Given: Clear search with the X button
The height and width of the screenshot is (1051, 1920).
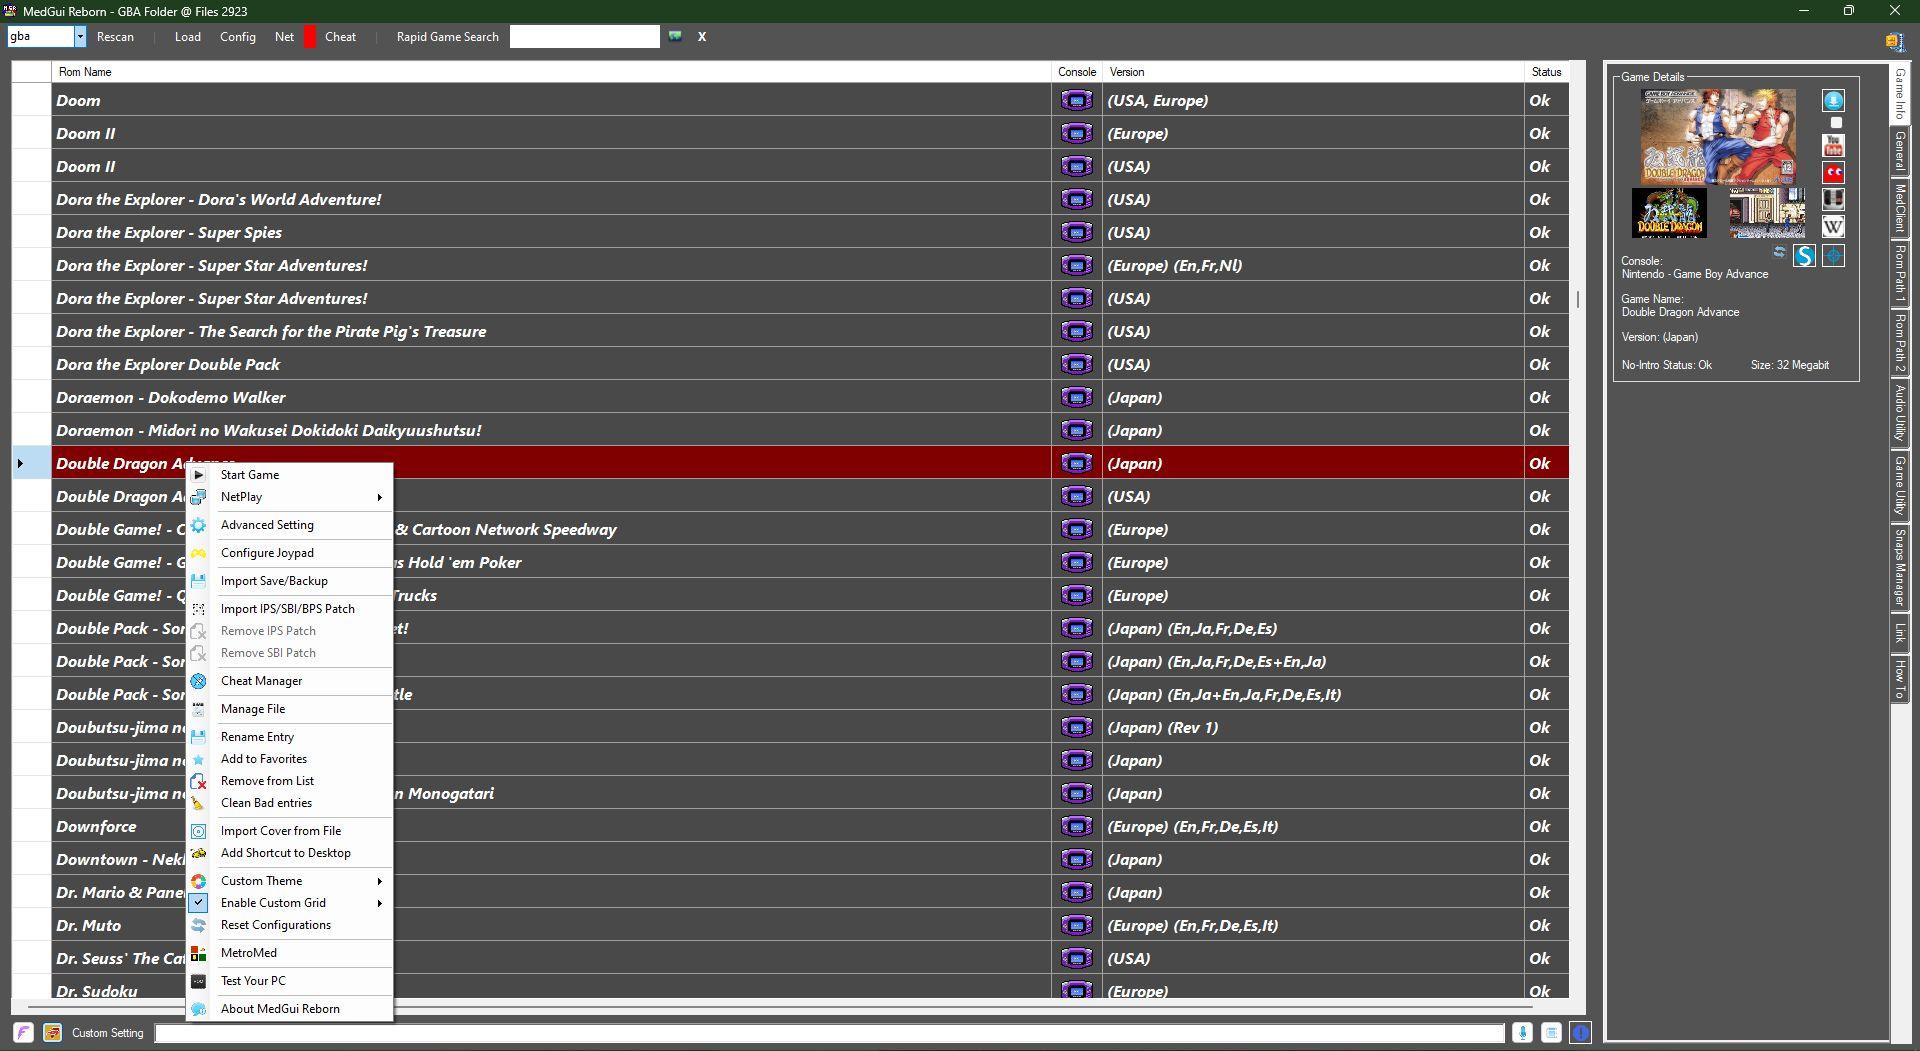Looking at the screenshot, I should coord(702,37).
